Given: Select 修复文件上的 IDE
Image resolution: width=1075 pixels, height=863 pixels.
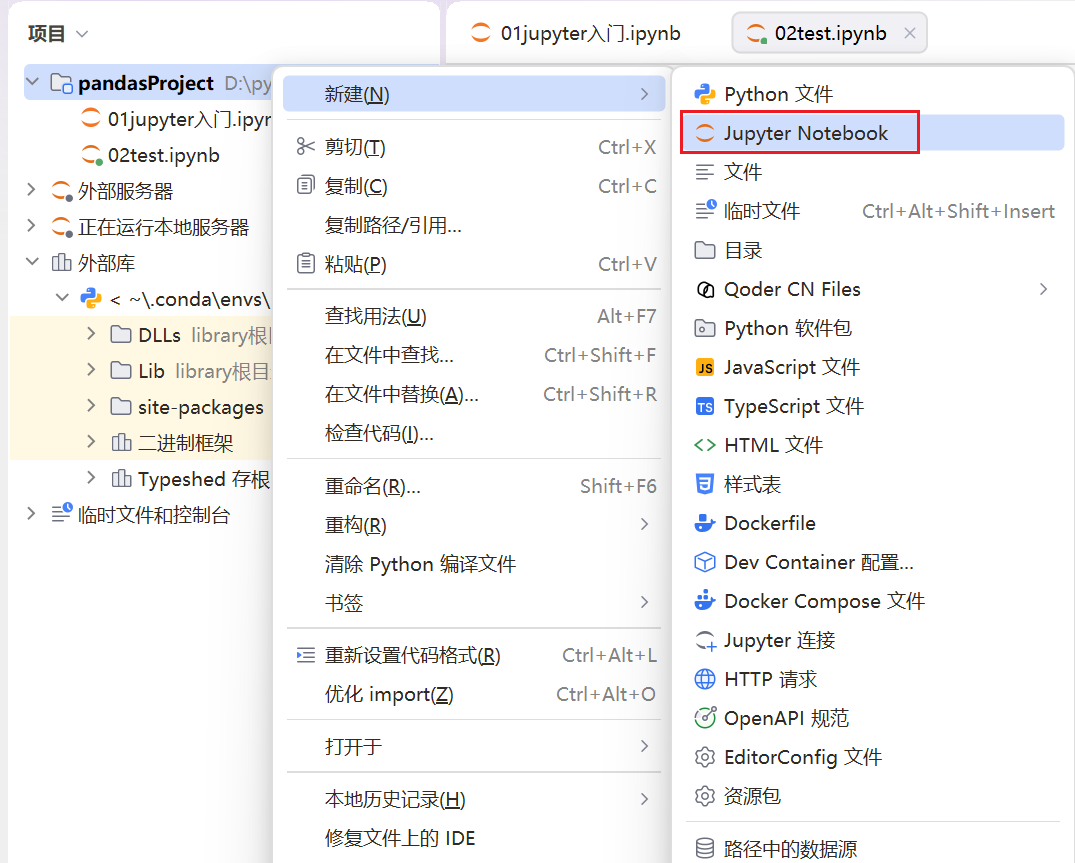Looking at the screenshot, I should tap(474, 838).
